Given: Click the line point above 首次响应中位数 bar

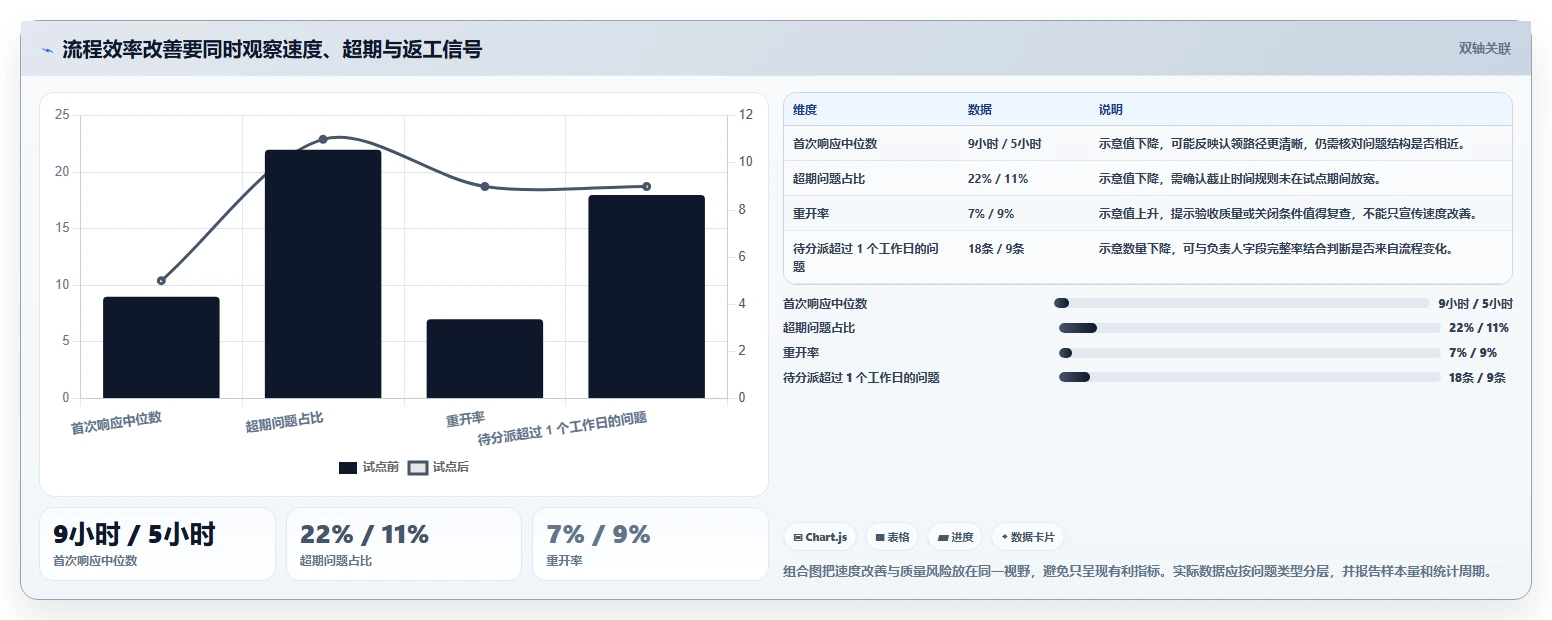Looking at the screenshot, I should point(161,281).
